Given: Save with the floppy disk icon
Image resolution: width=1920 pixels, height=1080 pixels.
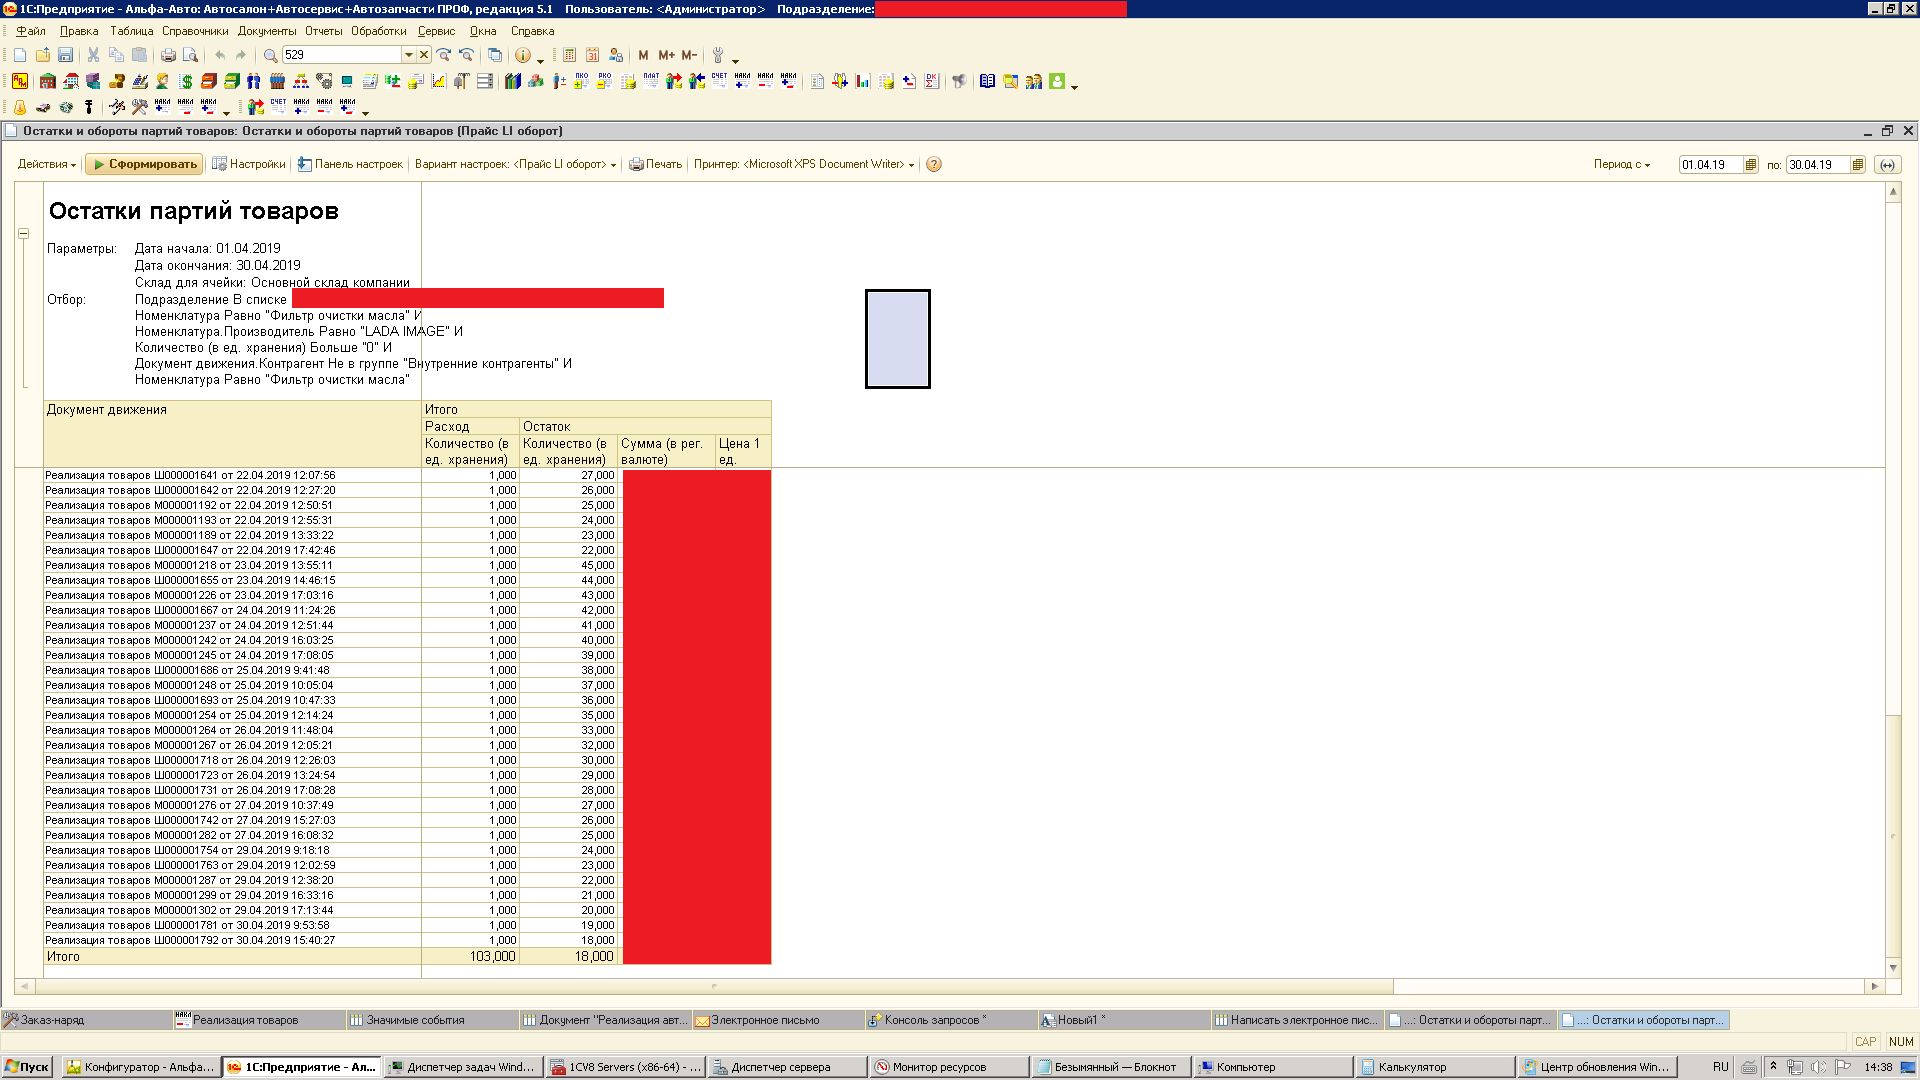Looking at the screenshot, I should 65,55.
